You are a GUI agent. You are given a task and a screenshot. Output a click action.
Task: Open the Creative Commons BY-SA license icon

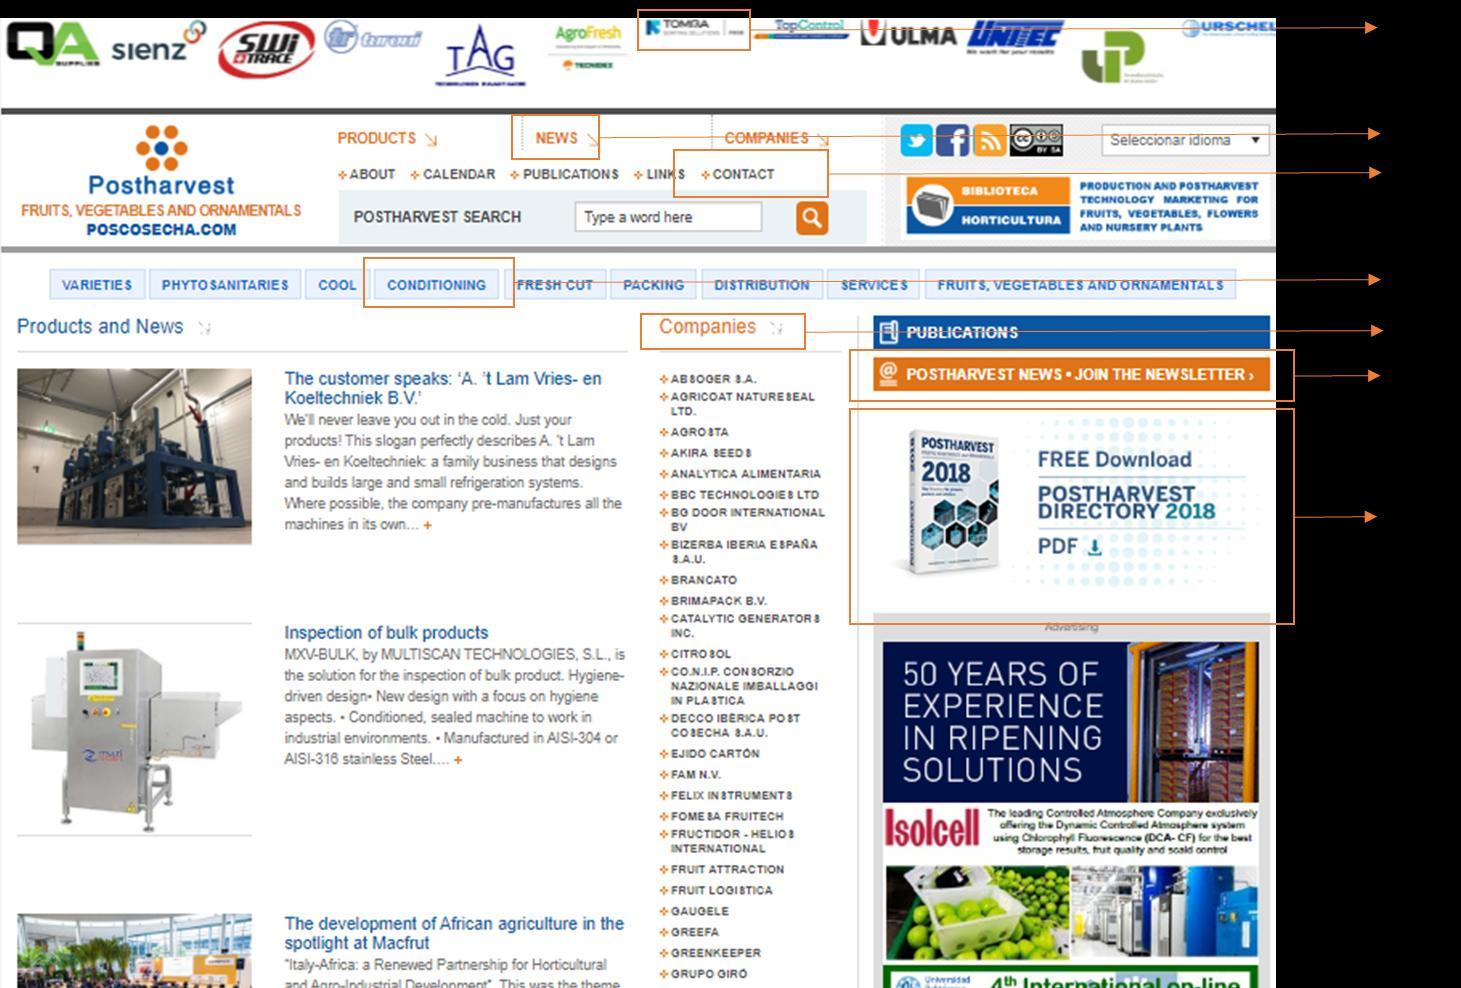[1036, 141]
